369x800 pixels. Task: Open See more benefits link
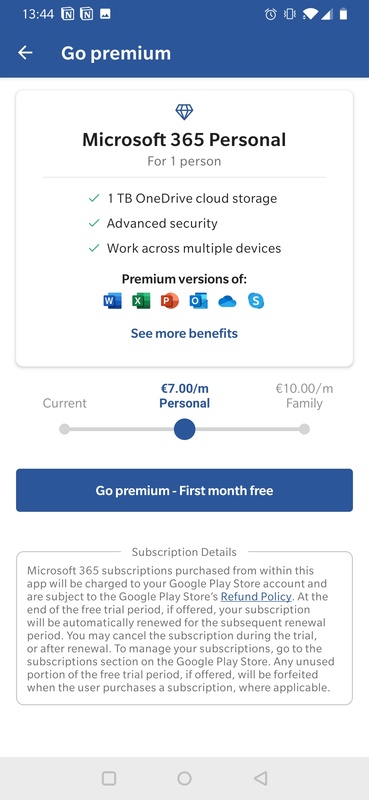point(184,333)
